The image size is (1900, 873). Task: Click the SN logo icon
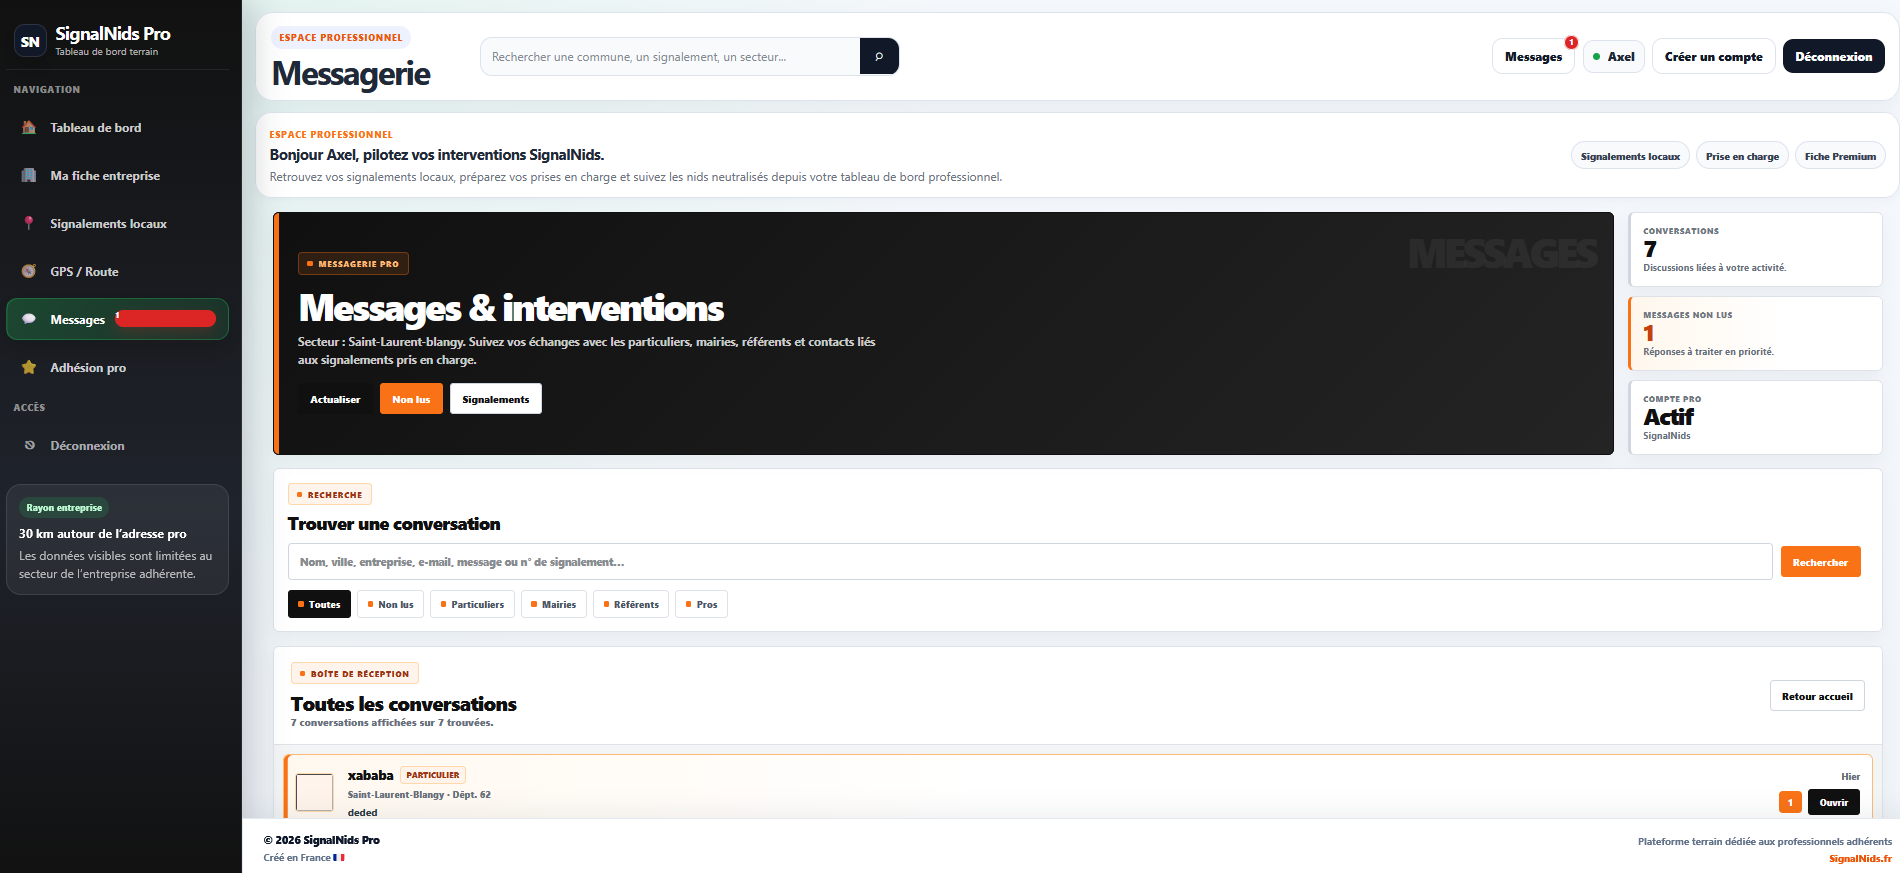point(30,41)
